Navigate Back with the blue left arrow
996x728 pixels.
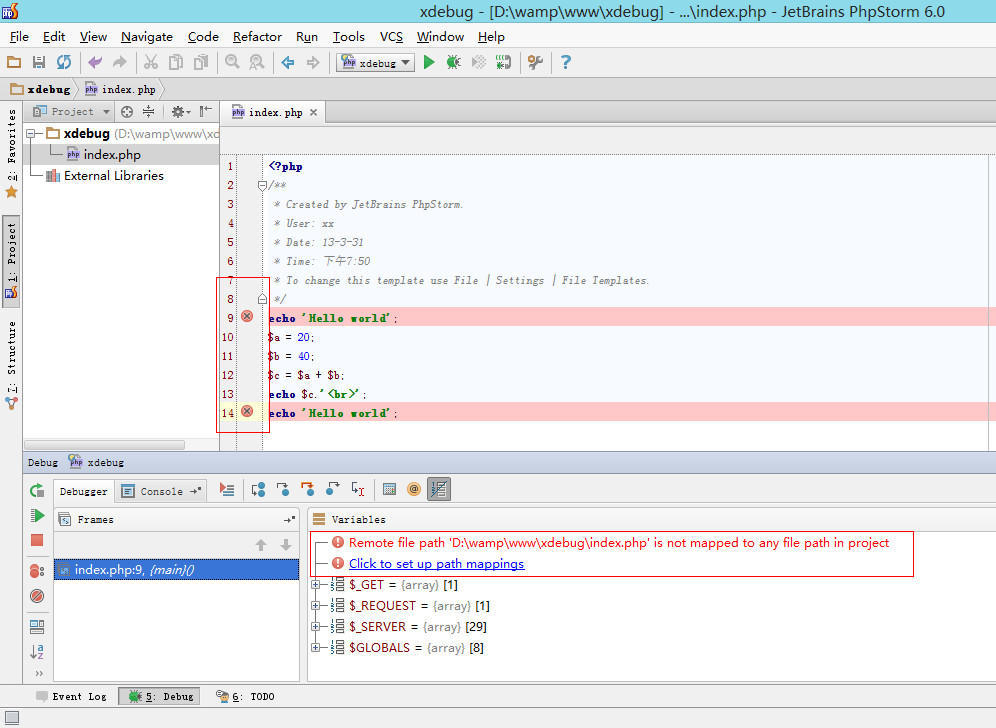[x=288, y=62]
